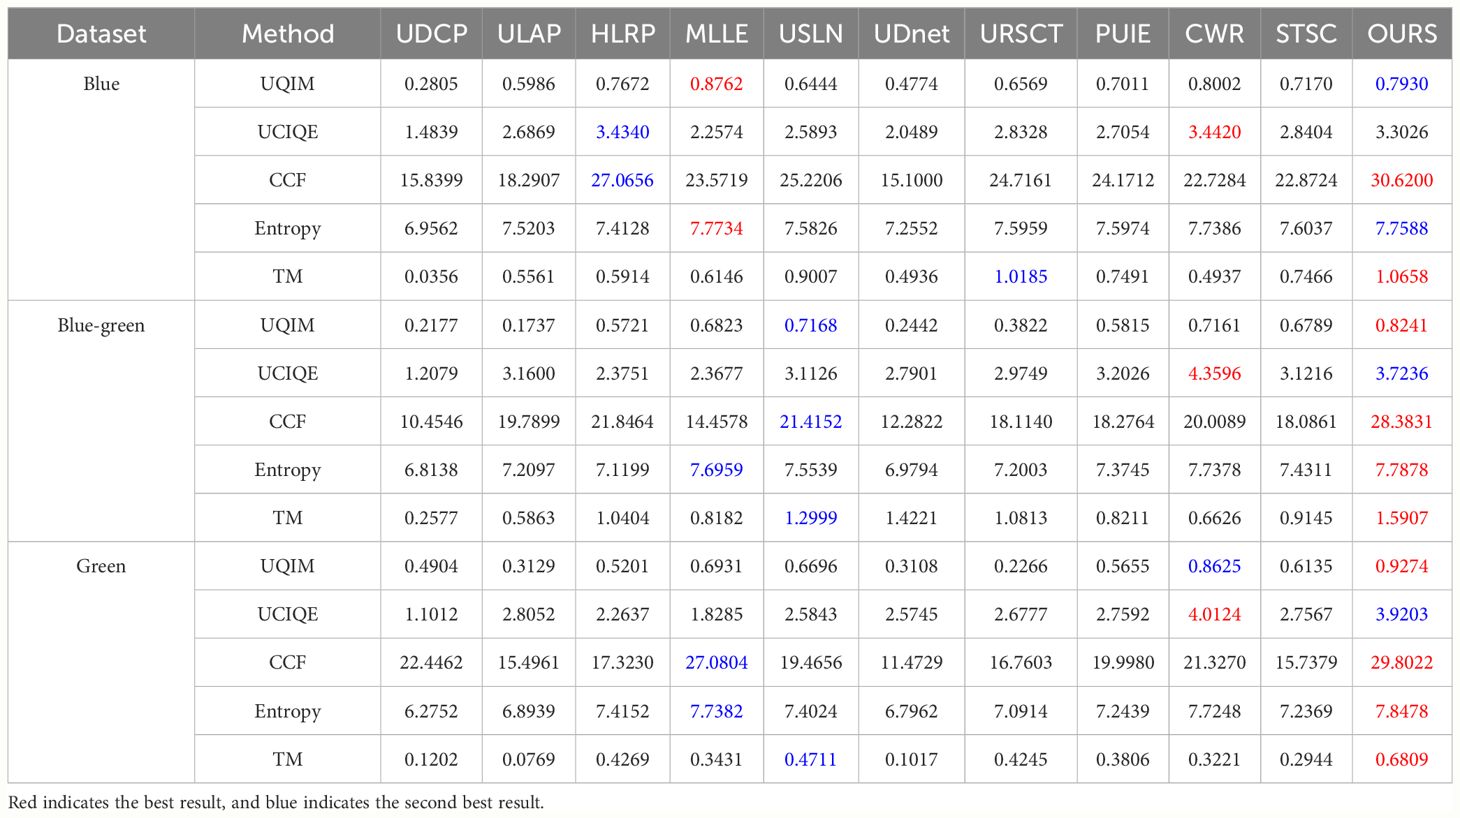Click the value 7.6959
The height and width of the screenshot is (818, 1460).
pos(717,470)
